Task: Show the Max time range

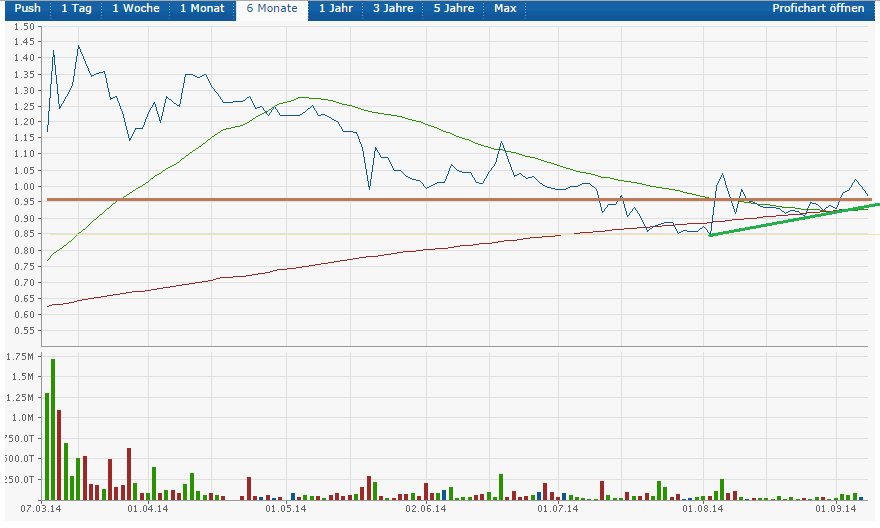Action: click(505, 8)
